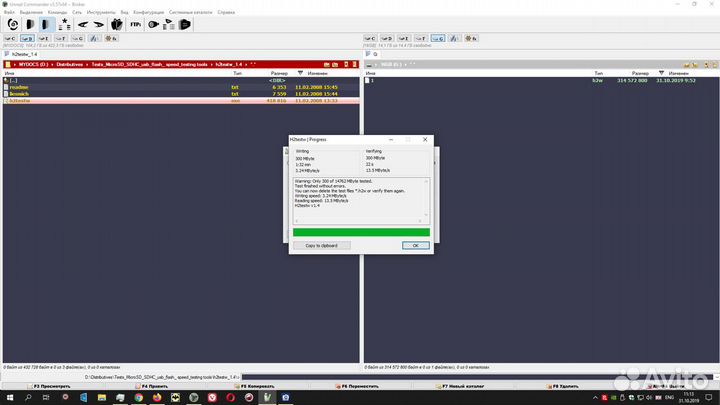720x405 pixels.
Task: Click the Copy to clipboard button
Action: point(321,245)
